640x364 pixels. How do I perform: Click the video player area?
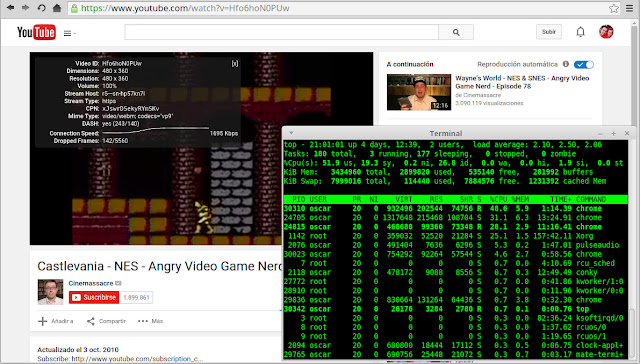pos(201,148)
